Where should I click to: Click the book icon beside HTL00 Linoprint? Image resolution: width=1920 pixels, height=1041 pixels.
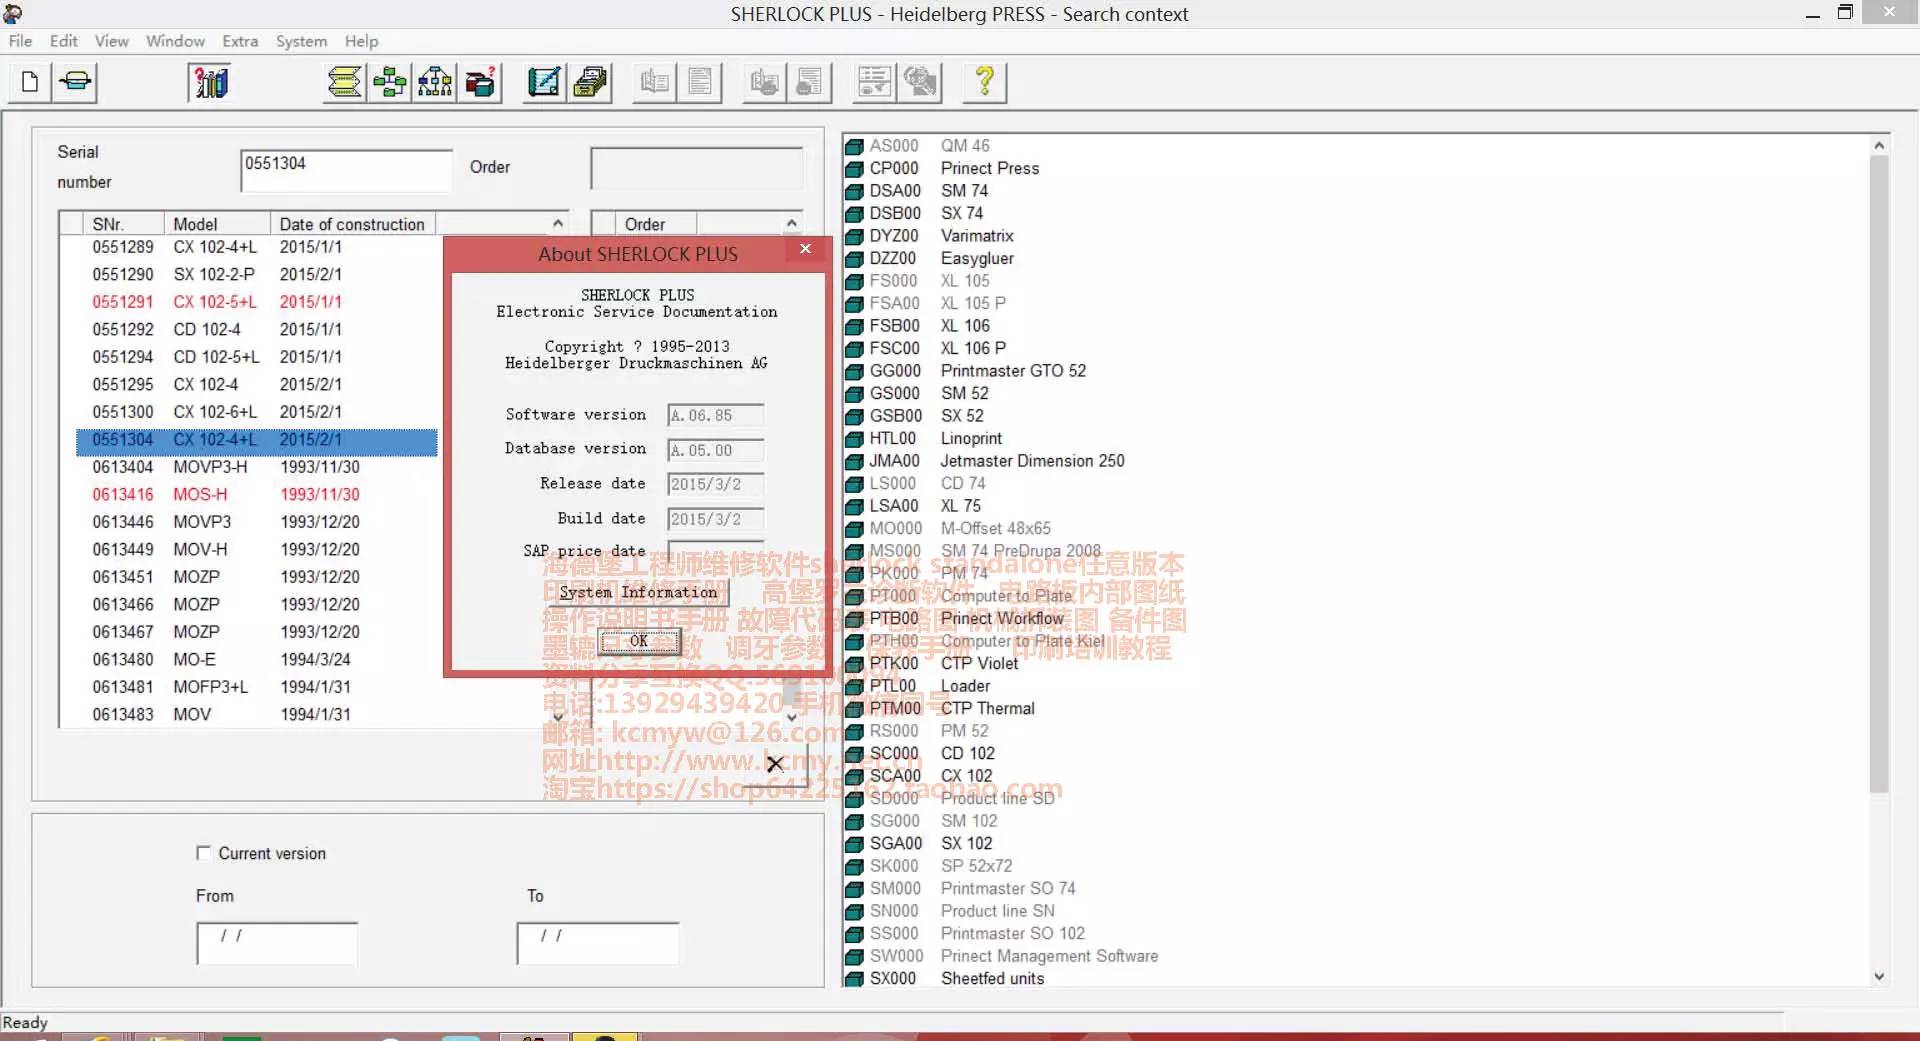[854, 439]
